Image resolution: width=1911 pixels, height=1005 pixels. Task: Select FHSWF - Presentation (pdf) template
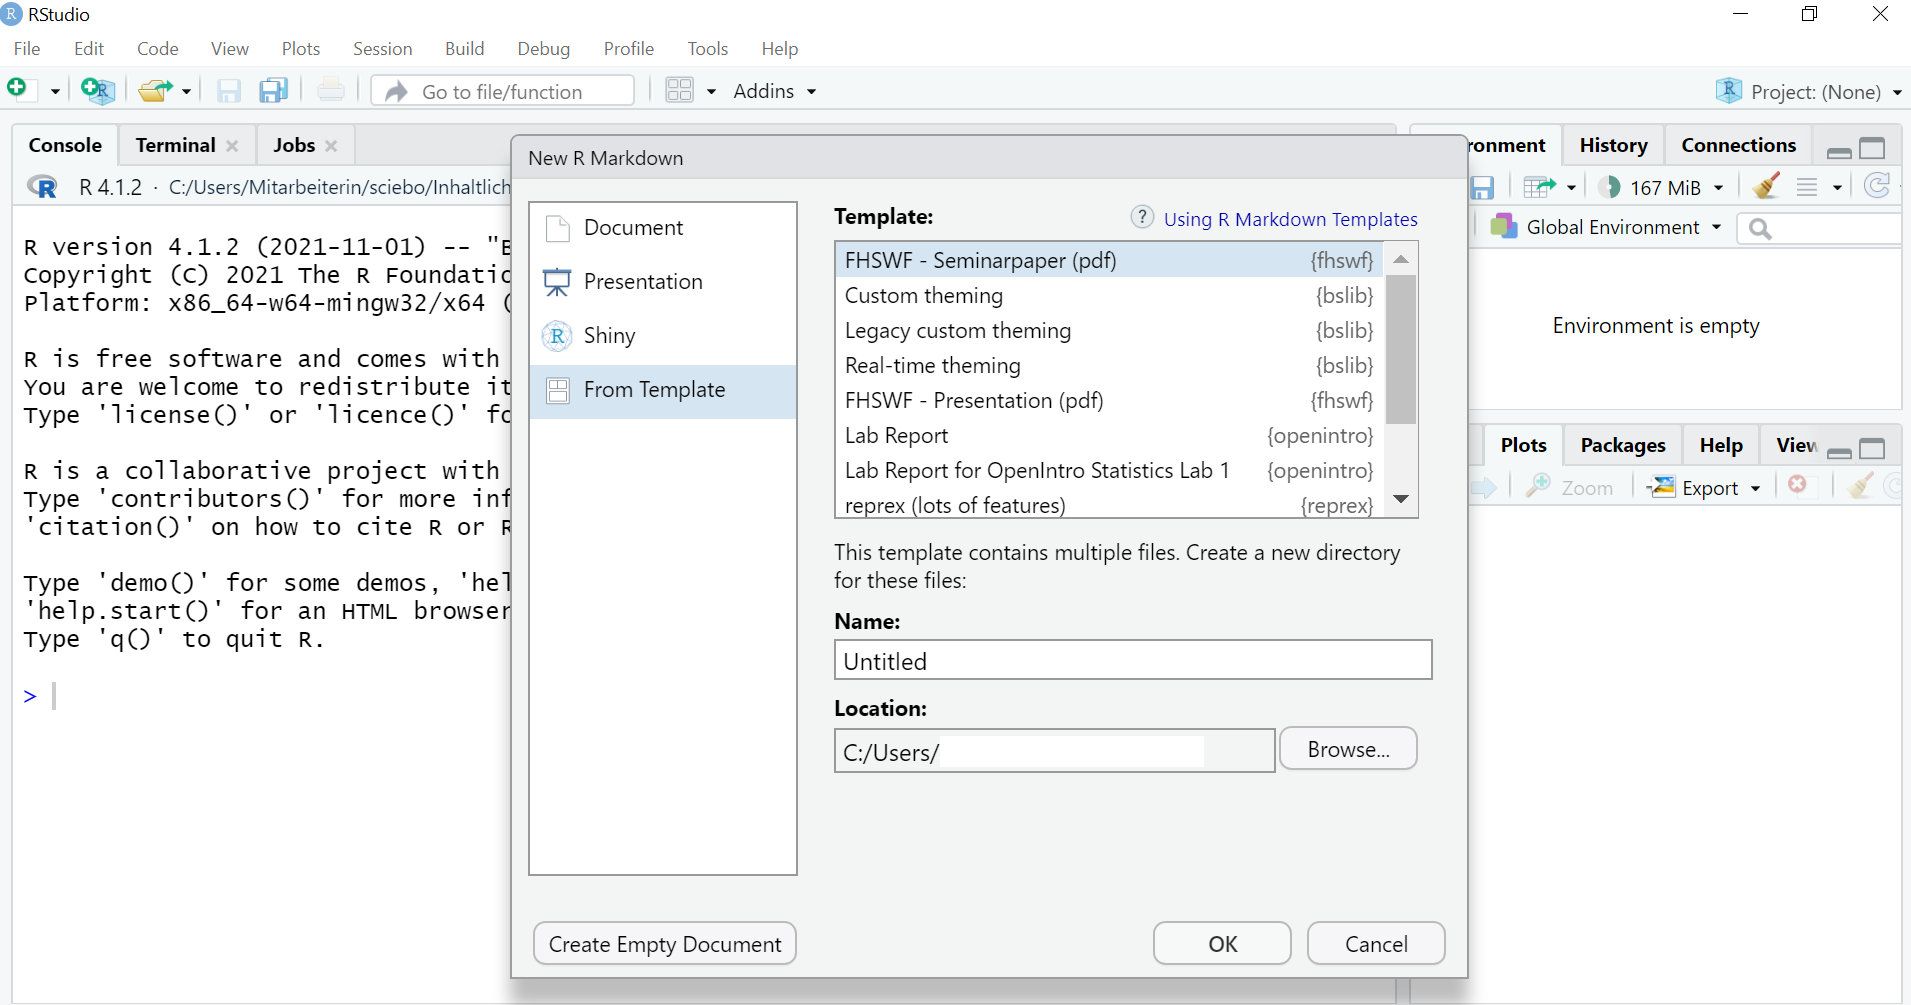[x=1109, y=400]
